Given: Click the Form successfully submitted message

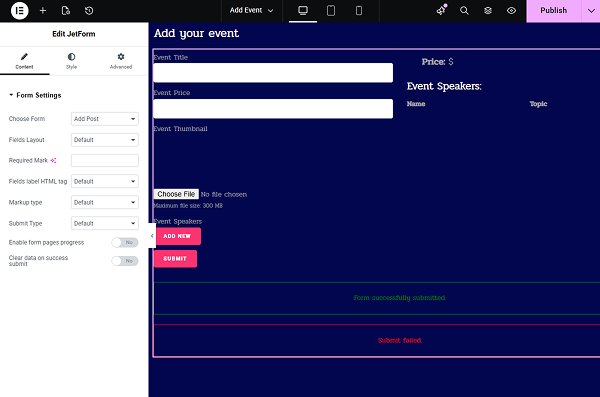Looking at the screenshot, I should [x=399, y=298].
